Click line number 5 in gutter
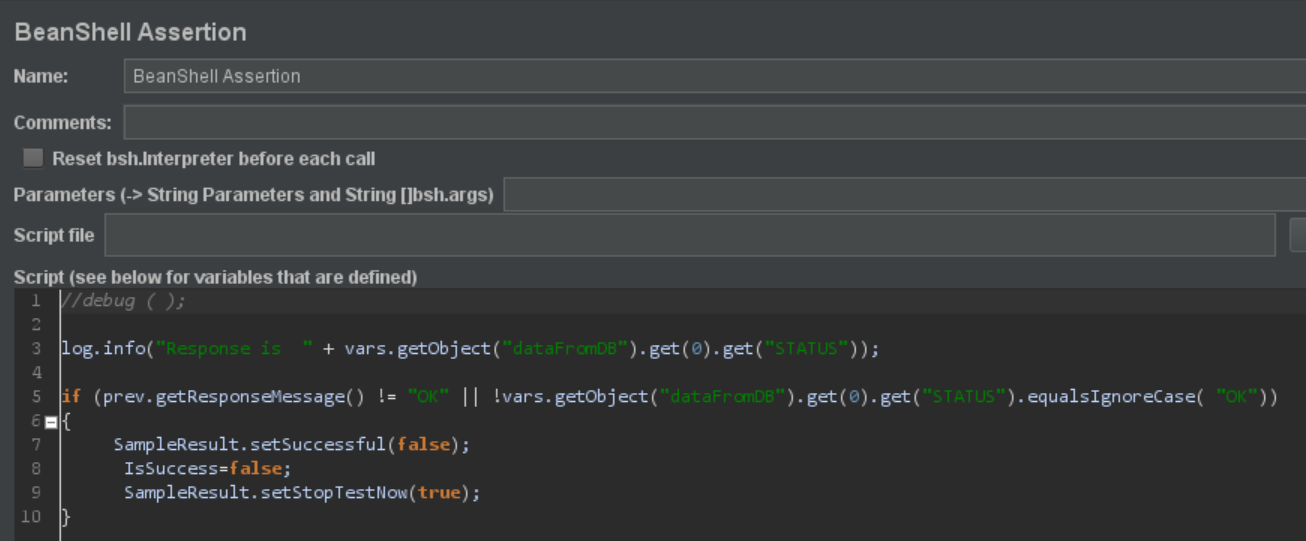Image resolution: width=1306 pixels, height=541 pixels. 36,397
